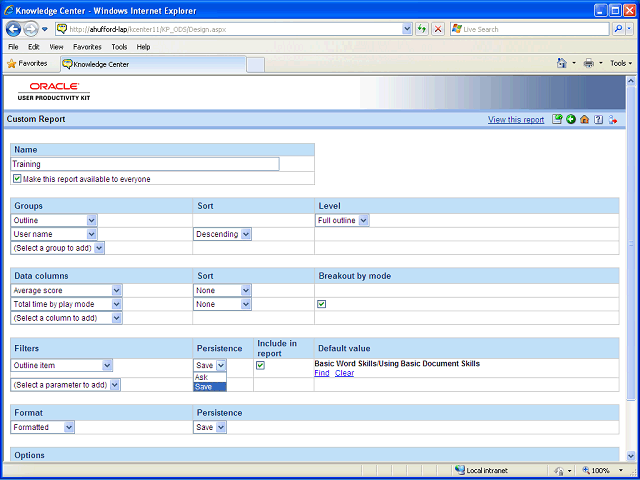Open the Edit menu
This screenshot has width=640, height=480.
[33, 47]
